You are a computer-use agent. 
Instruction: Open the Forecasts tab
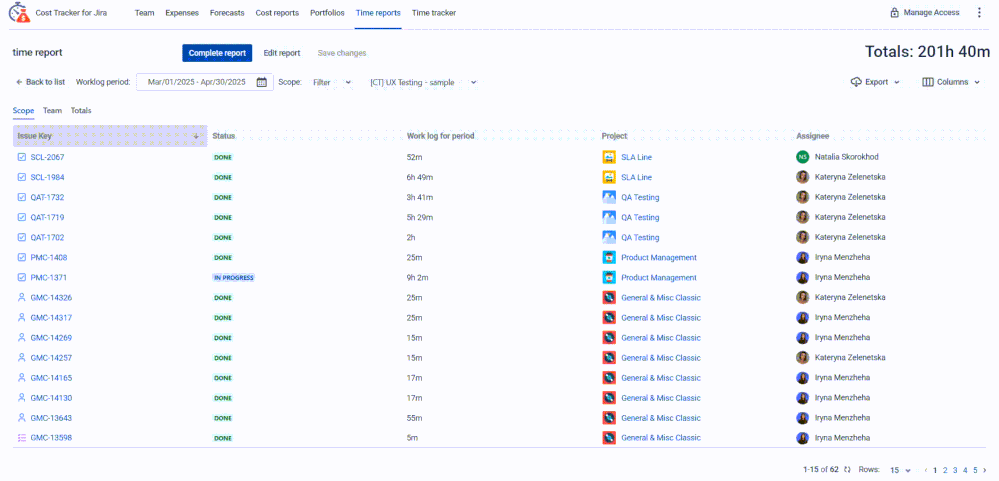click(x=227, y=13)
